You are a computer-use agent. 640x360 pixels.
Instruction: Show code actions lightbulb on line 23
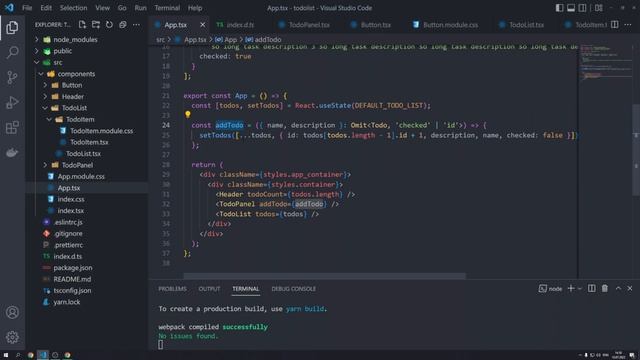[x=188, y=115]
